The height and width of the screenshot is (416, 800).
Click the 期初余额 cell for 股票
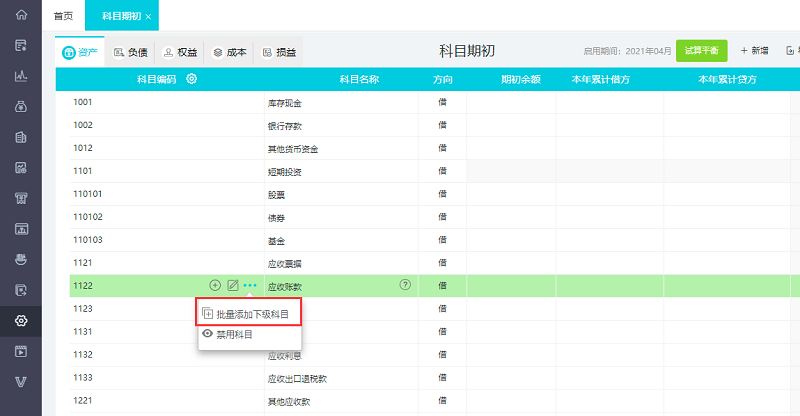point(511,194)
